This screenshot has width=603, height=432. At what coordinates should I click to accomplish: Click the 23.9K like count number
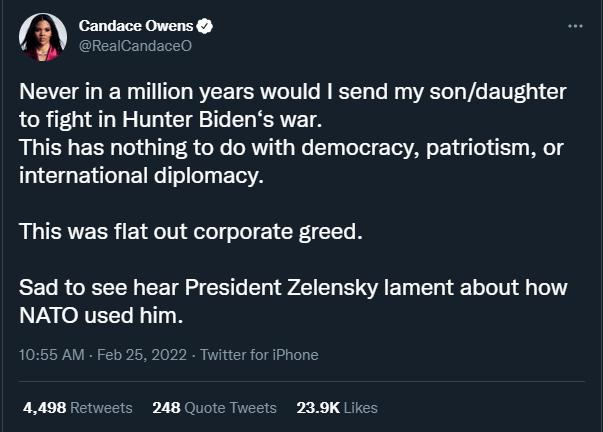click(318, 407)
